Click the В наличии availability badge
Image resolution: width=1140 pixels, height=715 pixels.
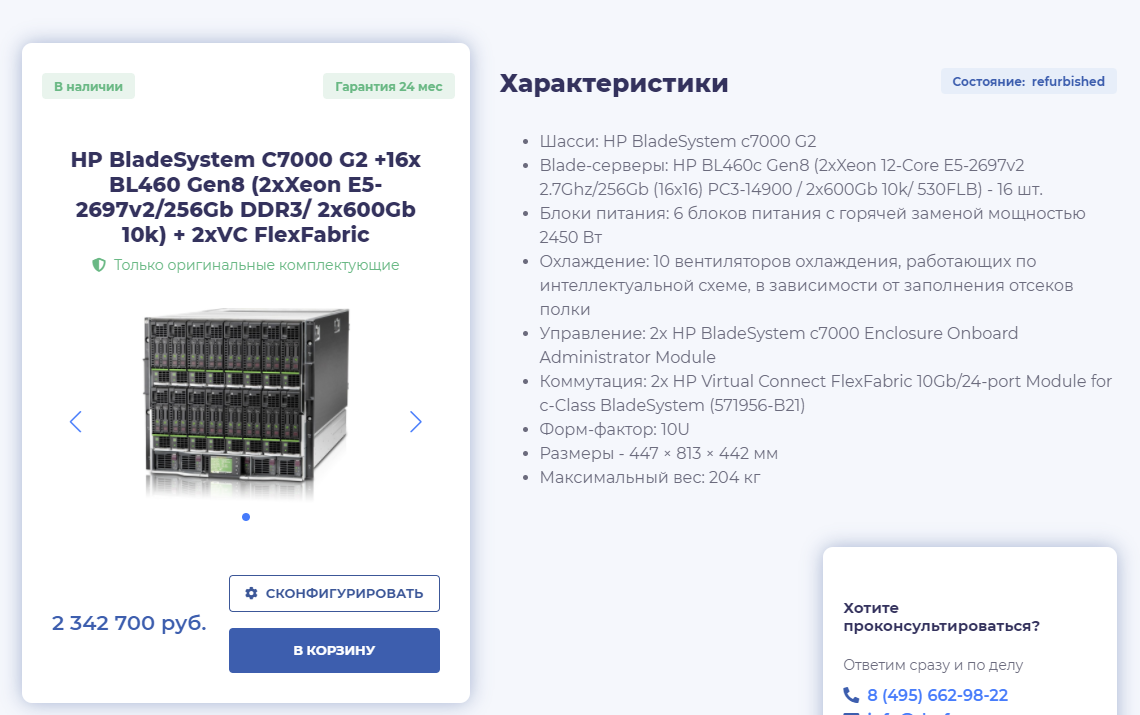pyautogui.click(x=88, y=86)
